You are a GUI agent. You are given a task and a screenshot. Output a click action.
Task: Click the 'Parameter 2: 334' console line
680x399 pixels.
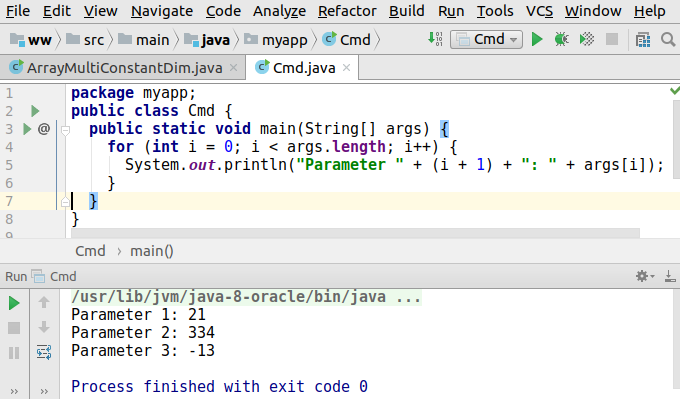[x=143, y=333]
